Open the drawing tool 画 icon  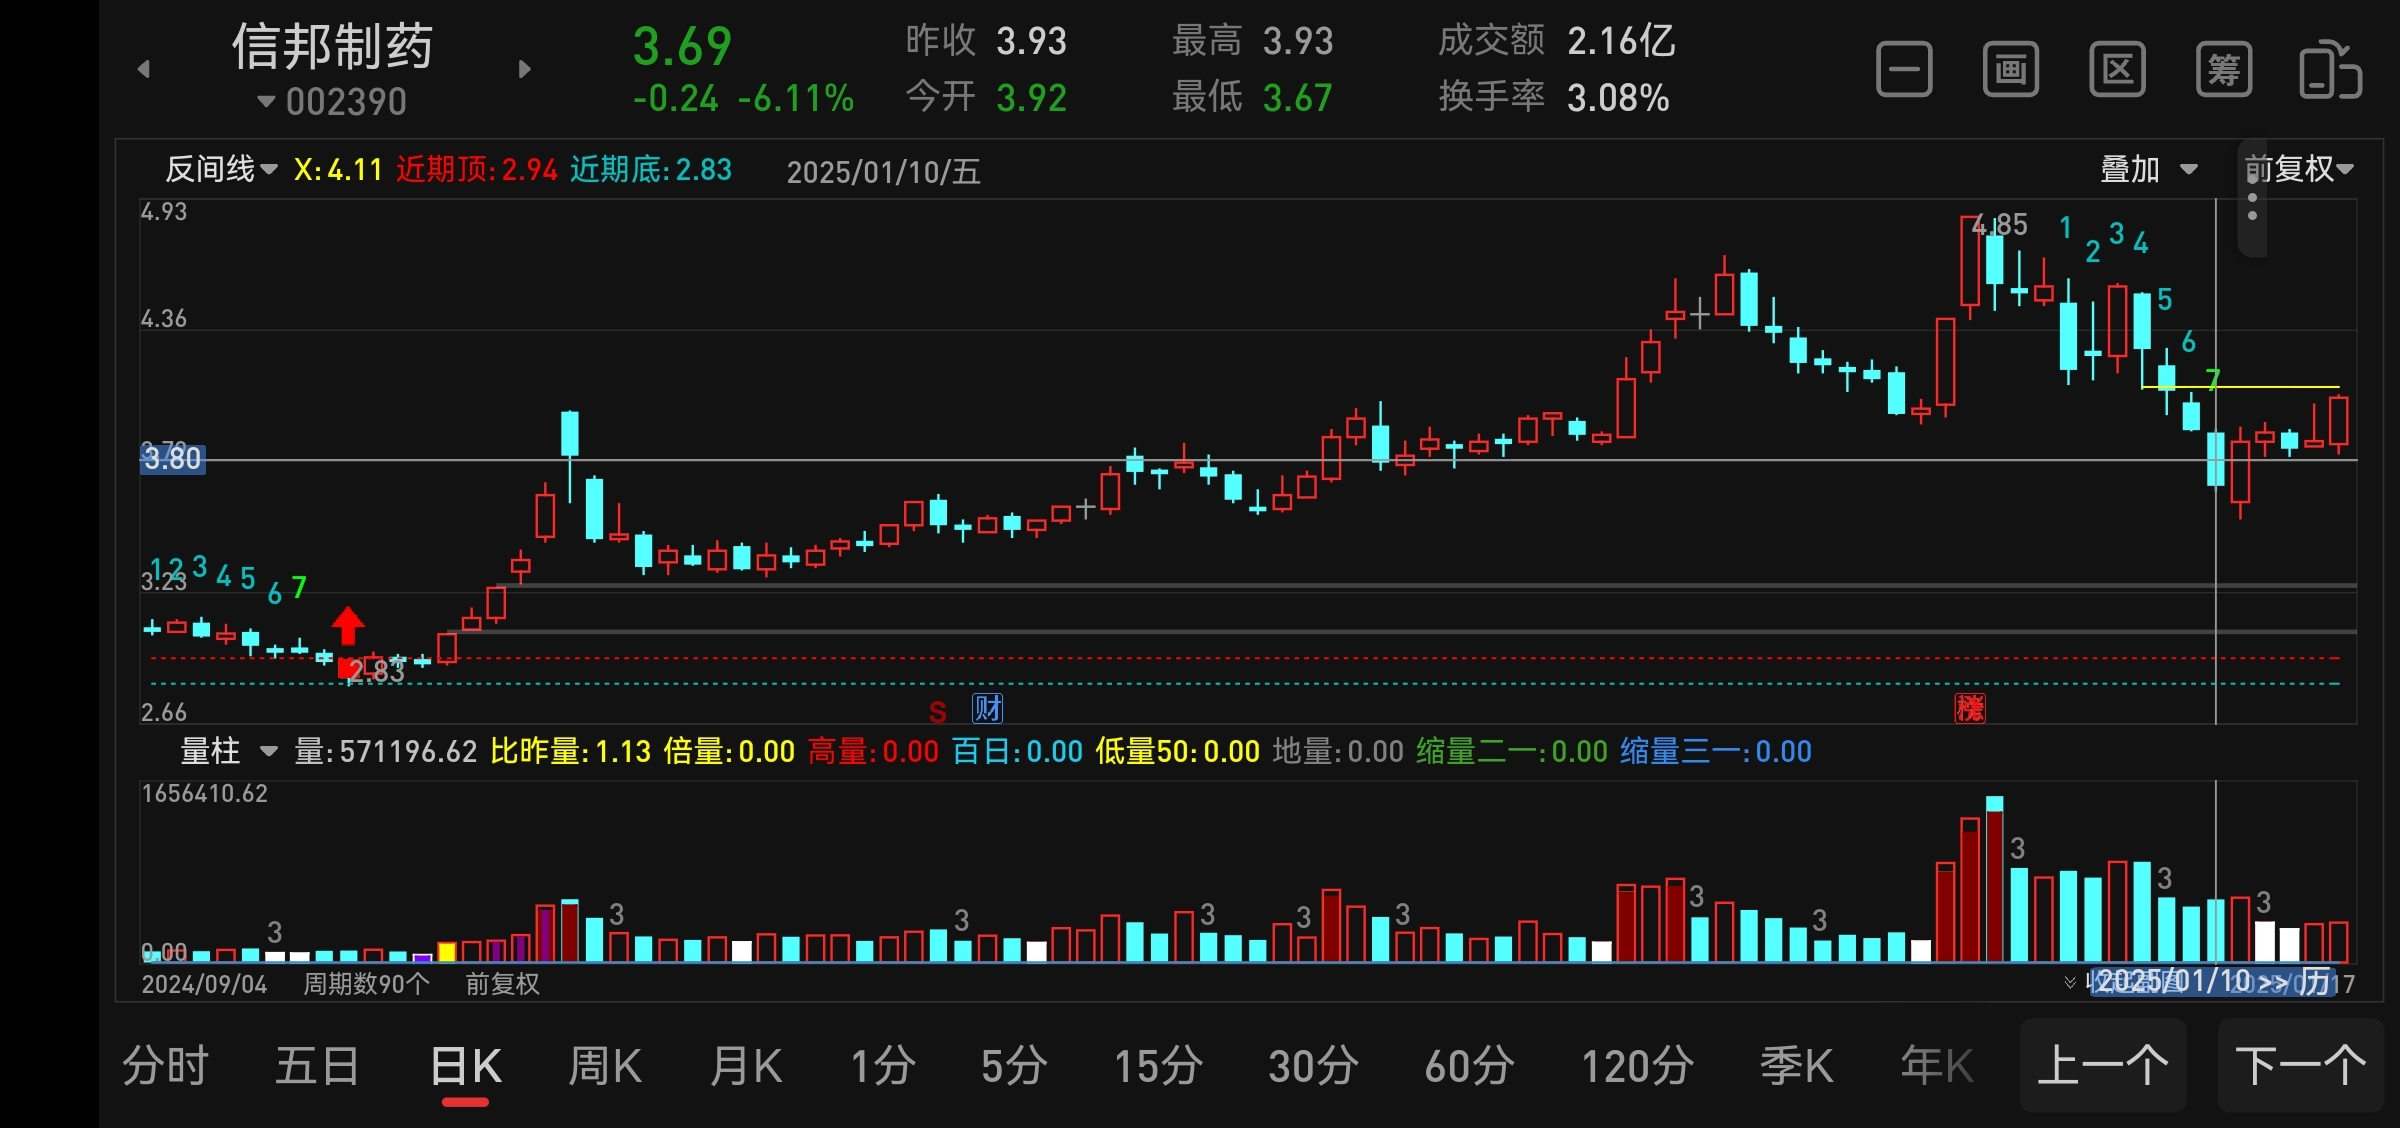2011,70
